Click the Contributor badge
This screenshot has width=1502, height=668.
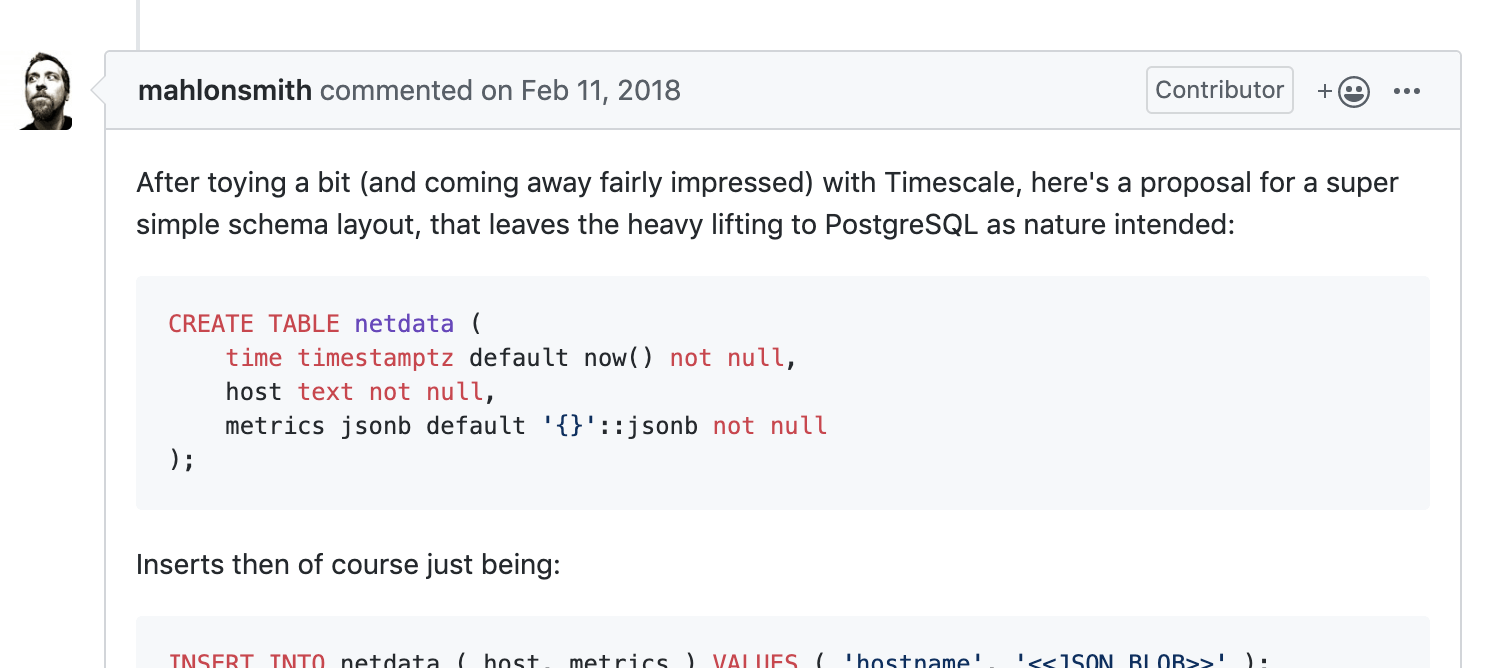pyautogui.click(x=1219, y=90)
